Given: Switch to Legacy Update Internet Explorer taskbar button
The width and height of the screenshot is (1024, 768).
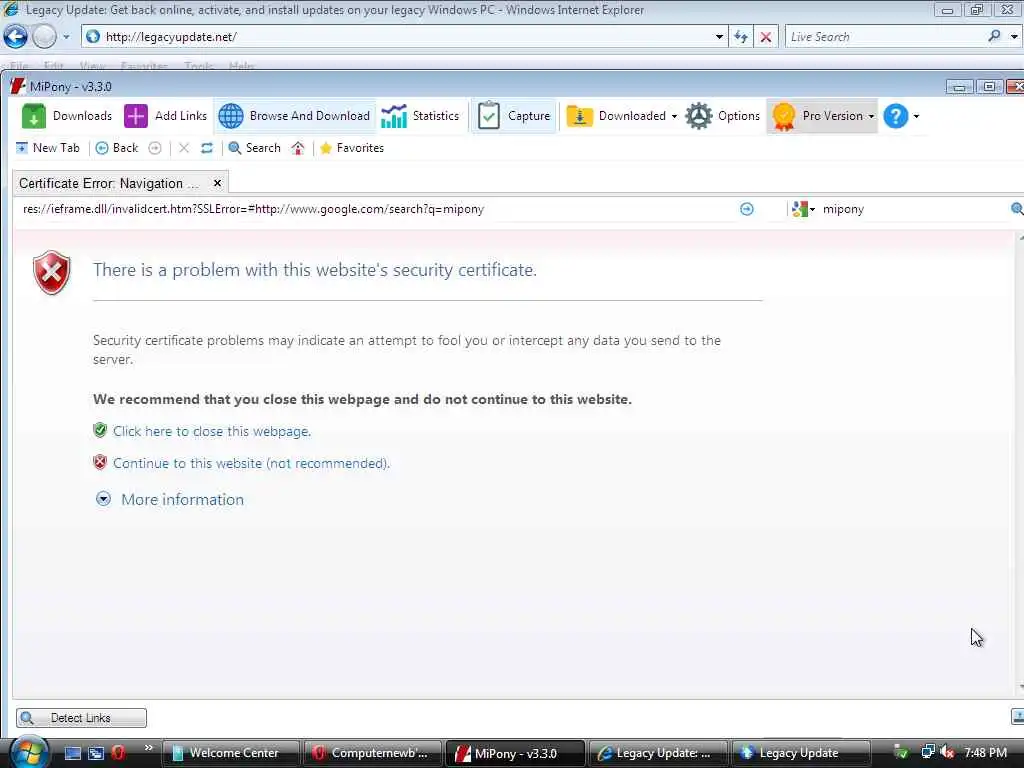Looking at the screenshot, I should (x=658, y=753).
